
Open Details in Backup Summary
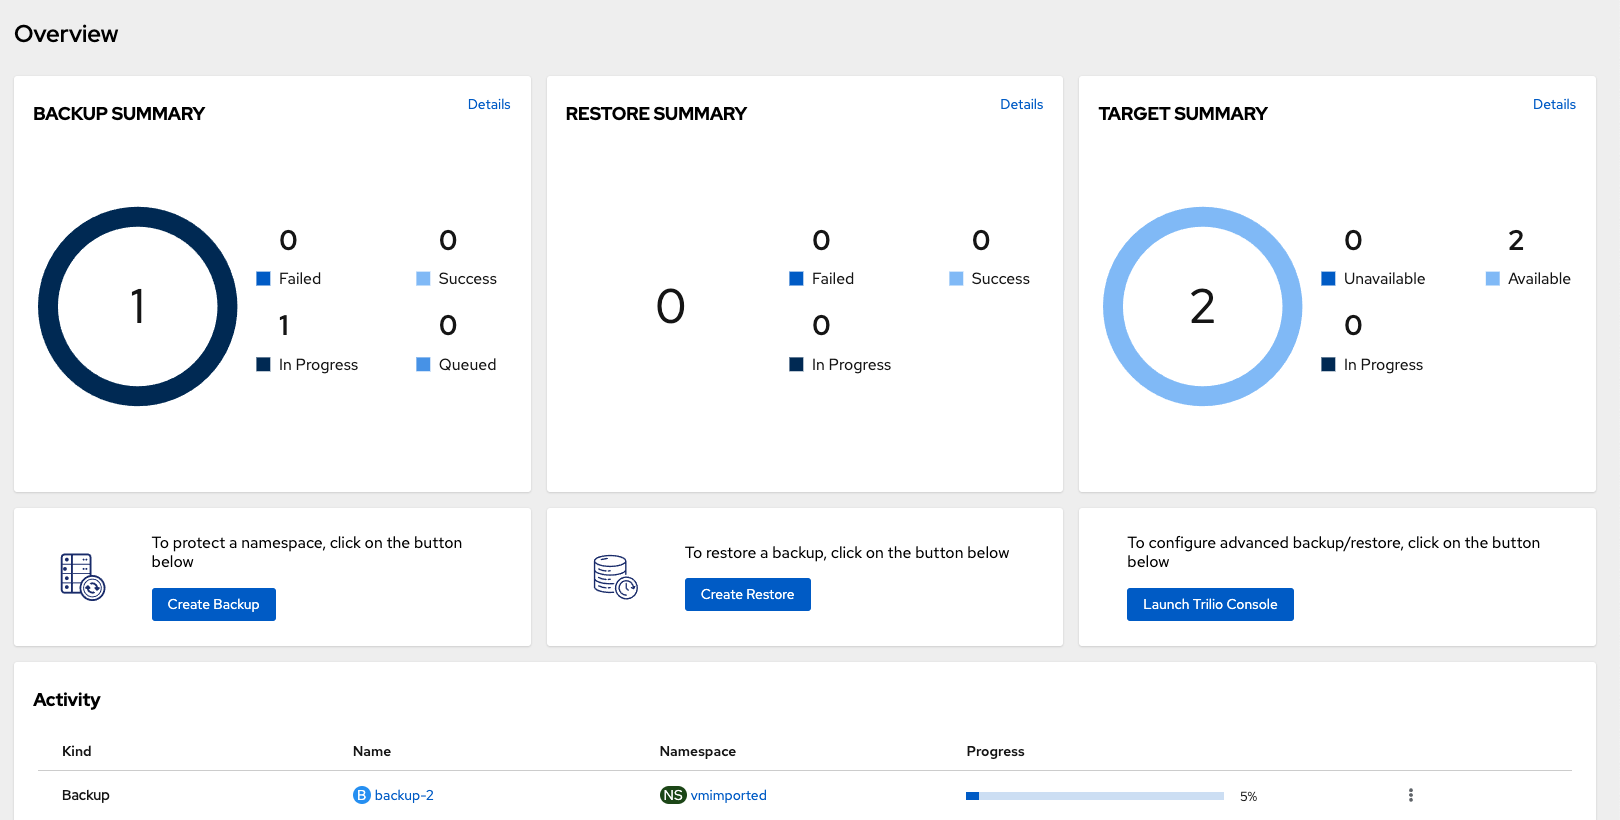coord(489,104)
